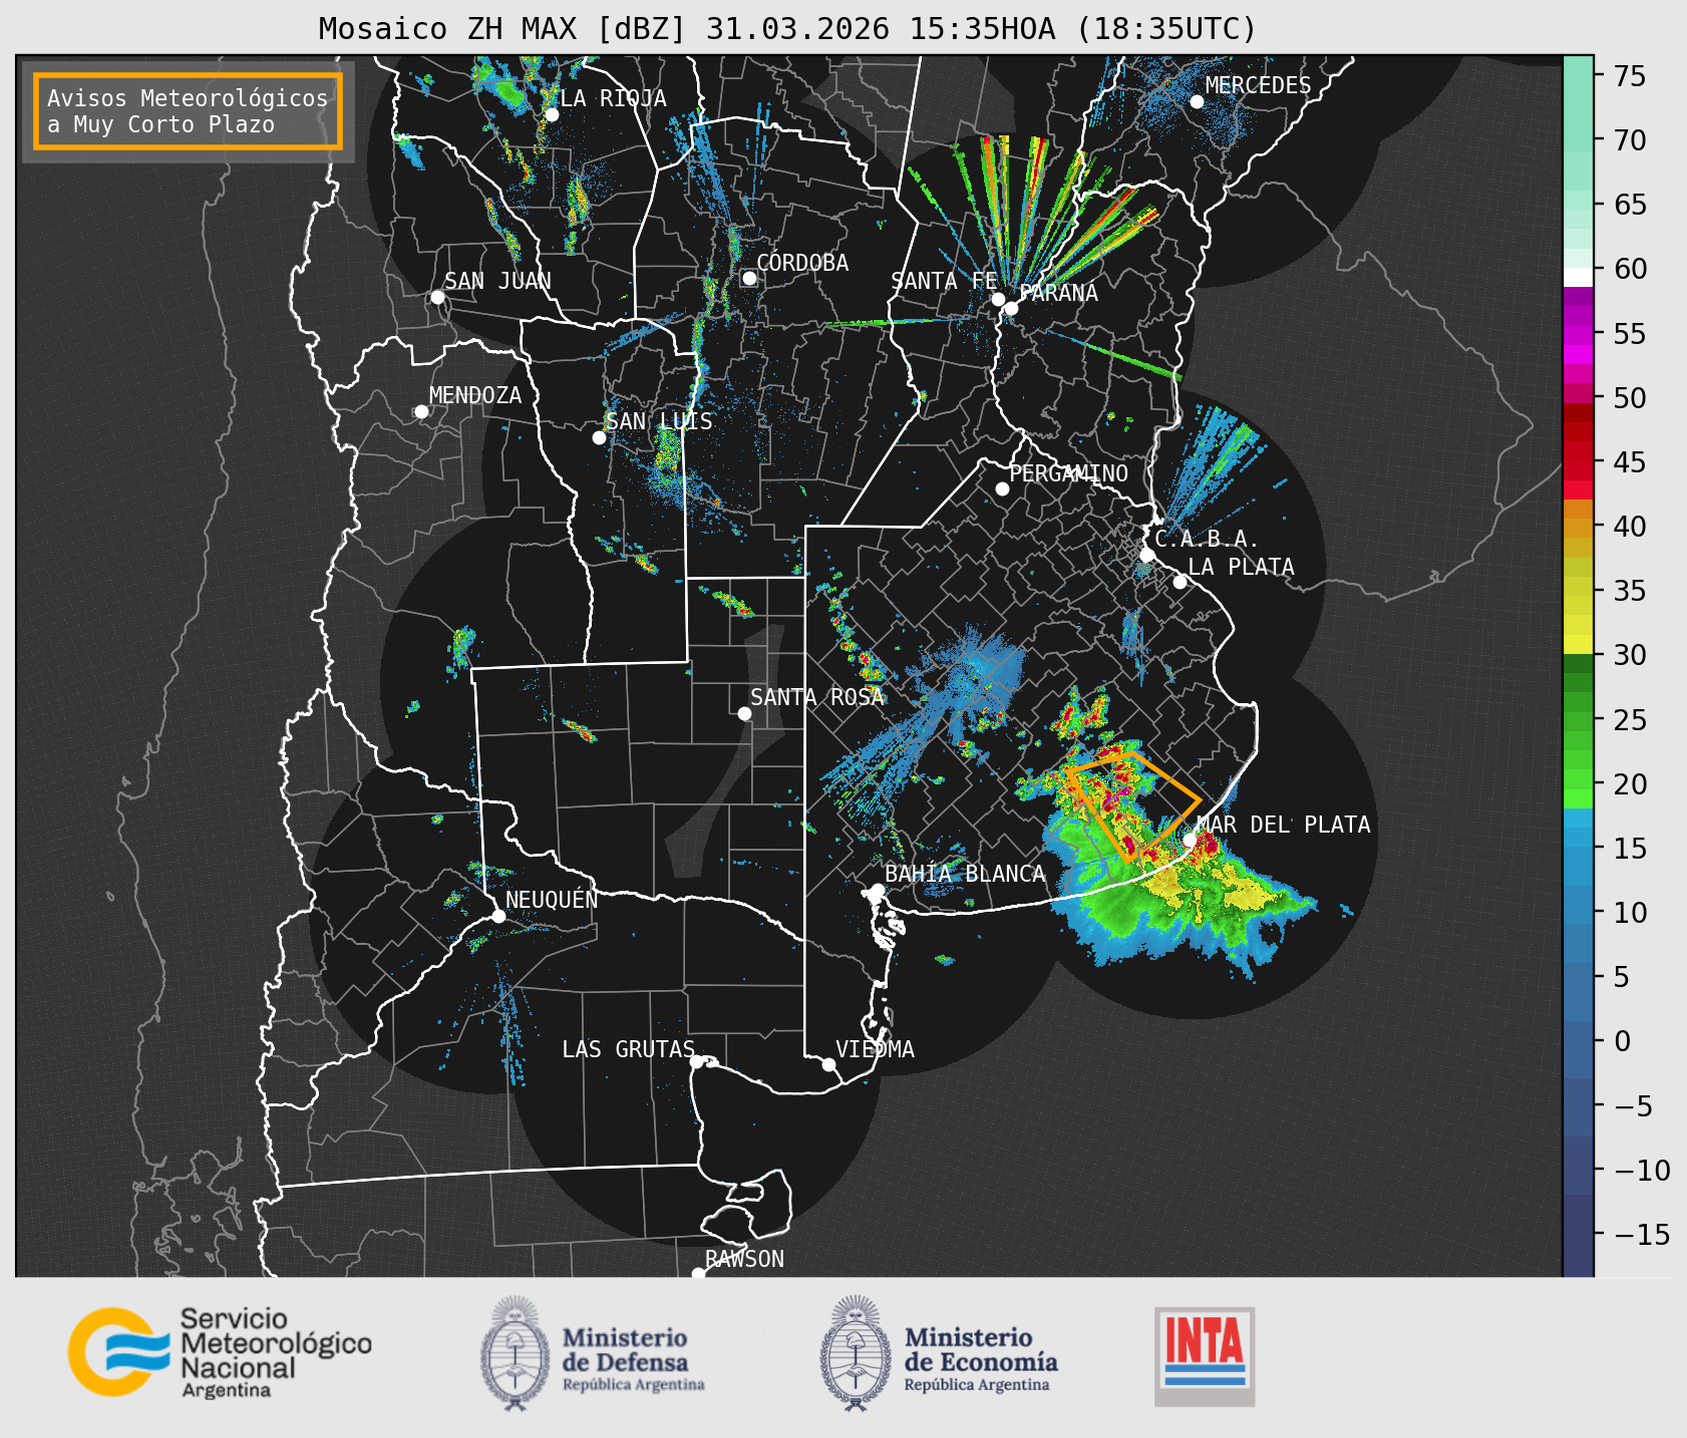Click the BAHÍA BLANCA city label
This screenshot has width=1687, height=1438.
[x=965, y=874]
